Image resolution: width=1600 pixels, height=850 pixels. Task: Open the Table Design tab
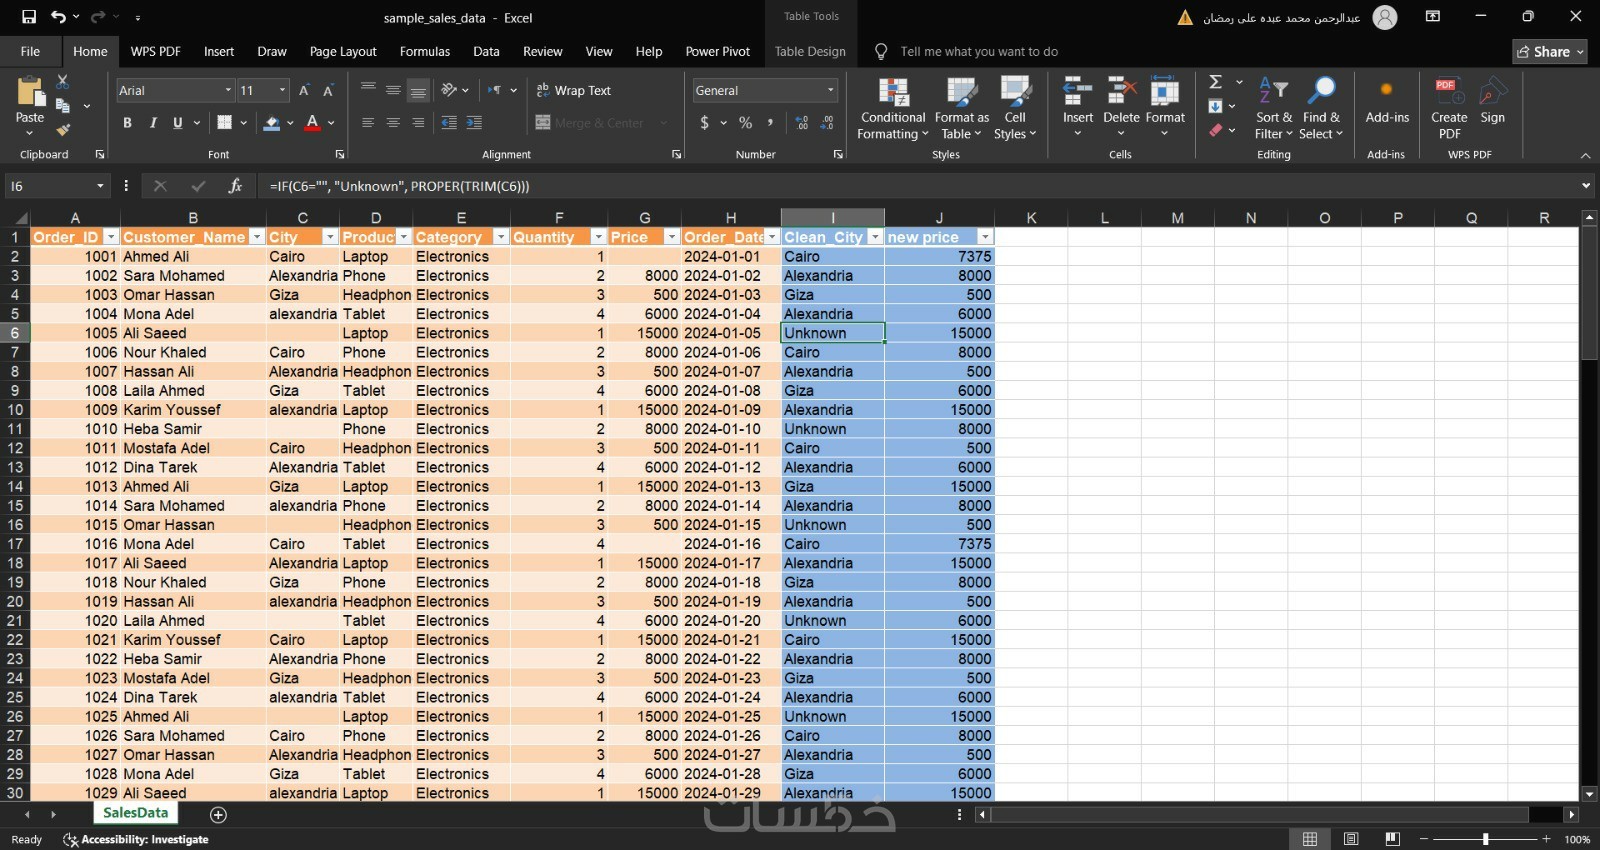(x=810, y=51)
